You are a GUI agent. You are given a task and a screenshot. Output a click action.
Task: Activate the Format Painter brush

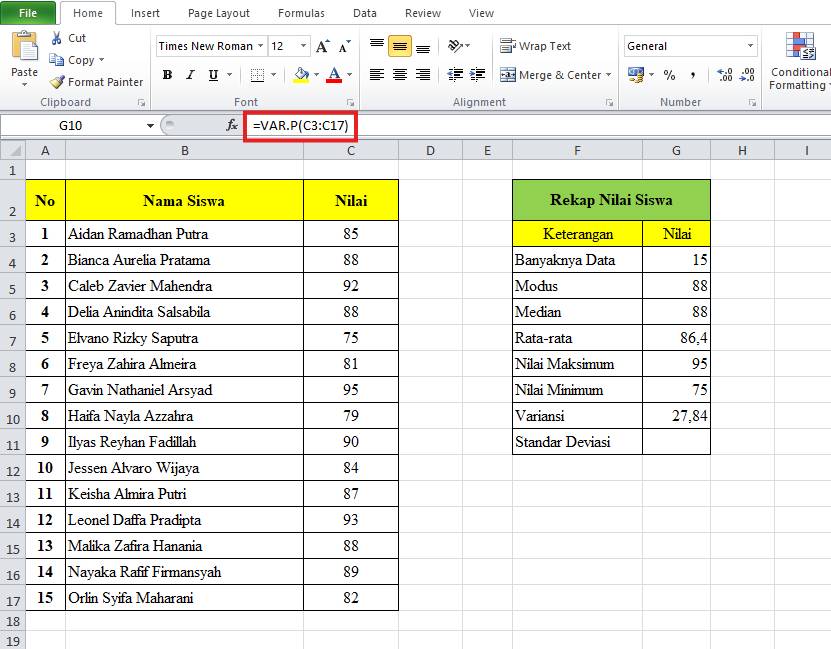[x=57, y=82]
